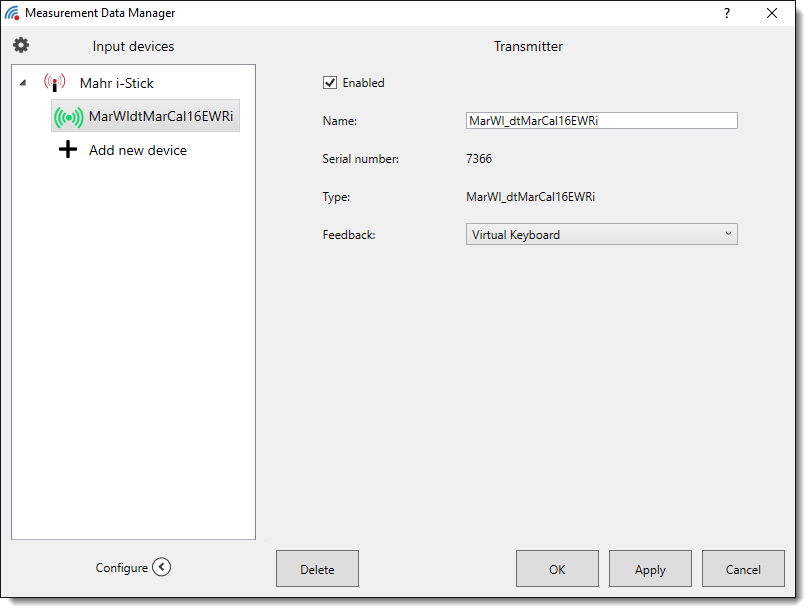Click the plus icon to add device

pyautogui.click(x=68, y=151)
